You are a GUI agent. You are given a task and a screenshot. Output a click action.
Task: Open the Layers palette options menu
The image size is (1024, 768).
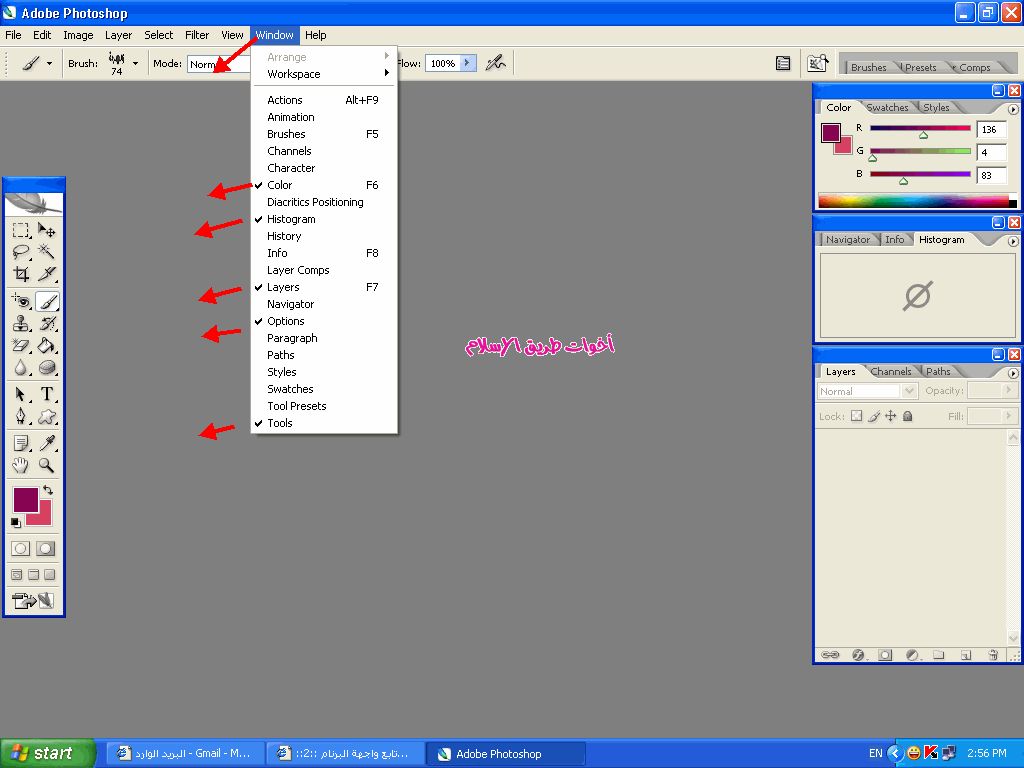(1013, 374)
